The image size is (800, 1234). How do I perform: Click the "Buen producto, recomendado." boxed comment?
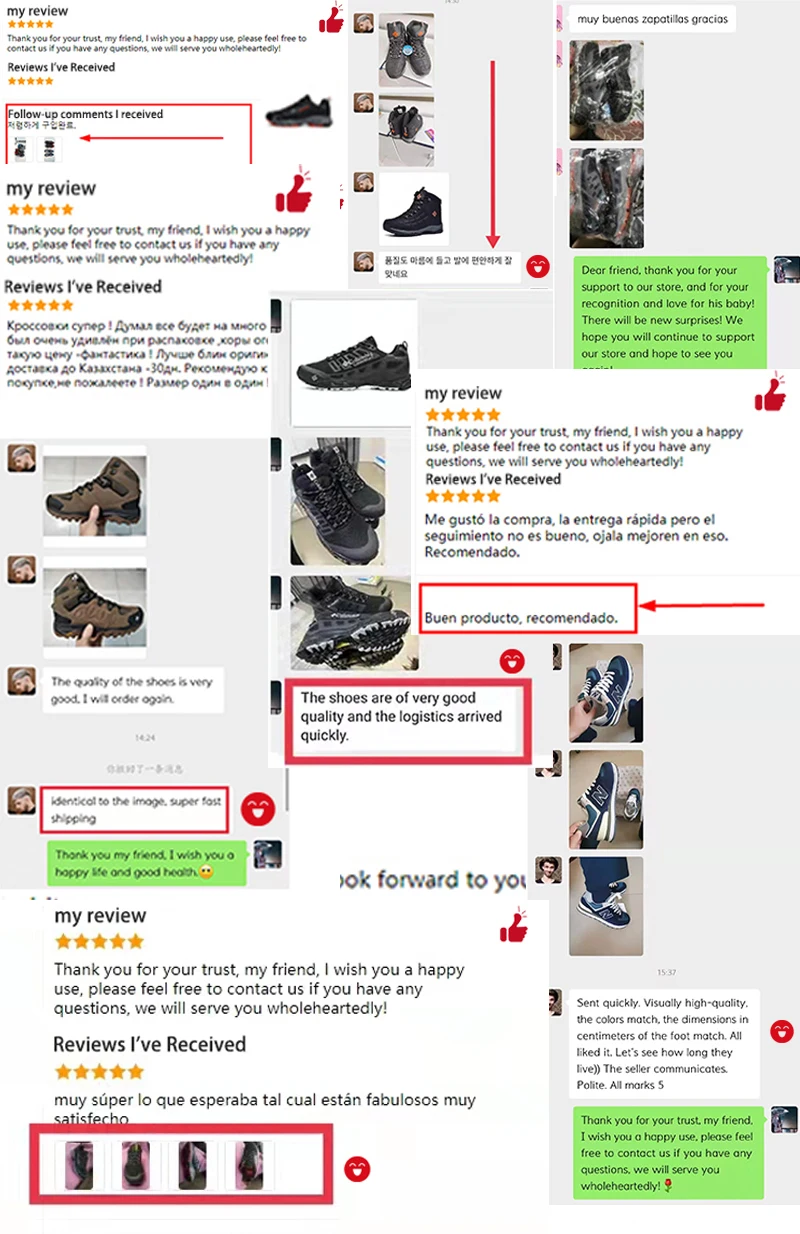coord(528,608)
